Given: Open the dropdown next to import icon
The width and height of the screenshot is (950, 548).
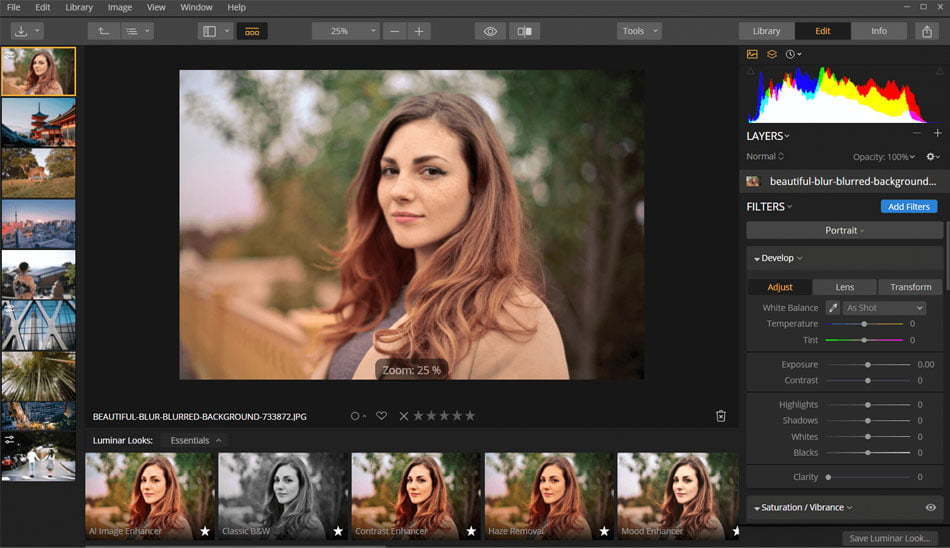Looking at the screenshot, I should click(38, 30).
